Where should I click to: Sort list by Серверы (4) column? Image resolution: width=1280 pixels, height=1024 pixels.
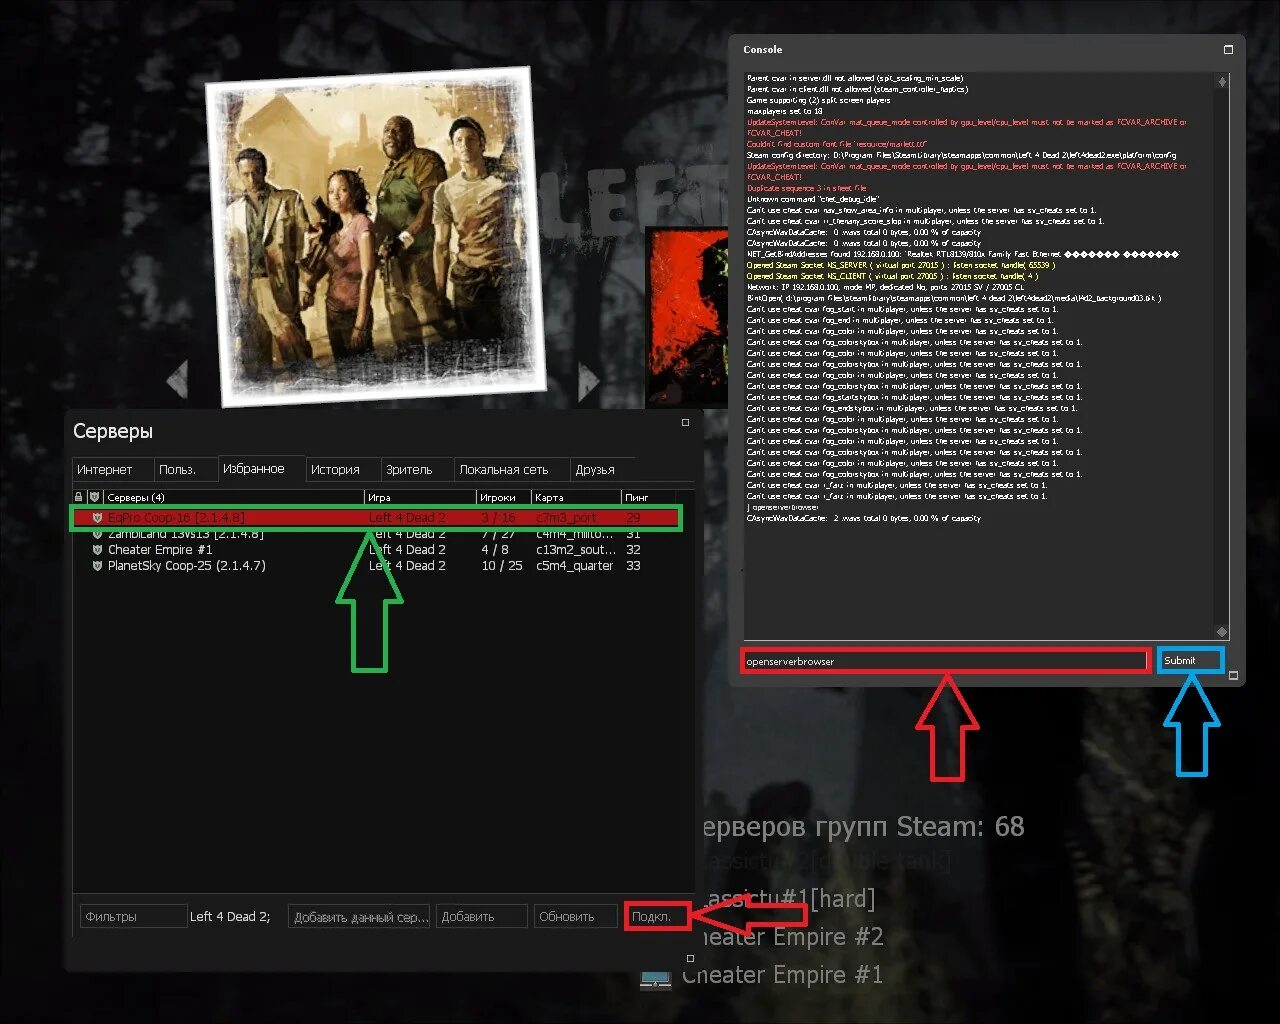tap(234, 497)
